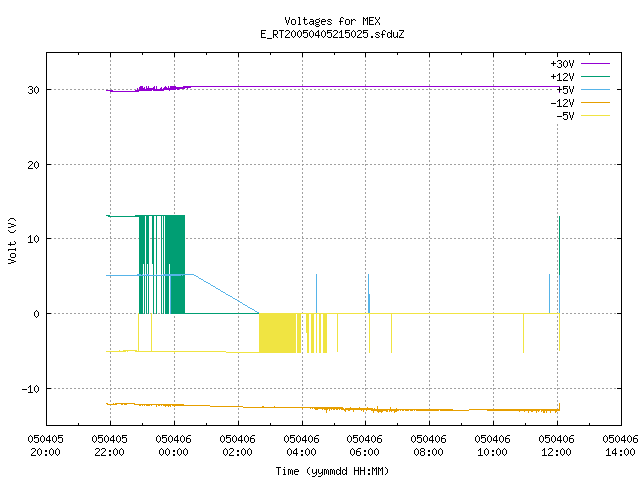Click the +5V legend label
This screenshot has height=480, width=640.
click(565, 90)
